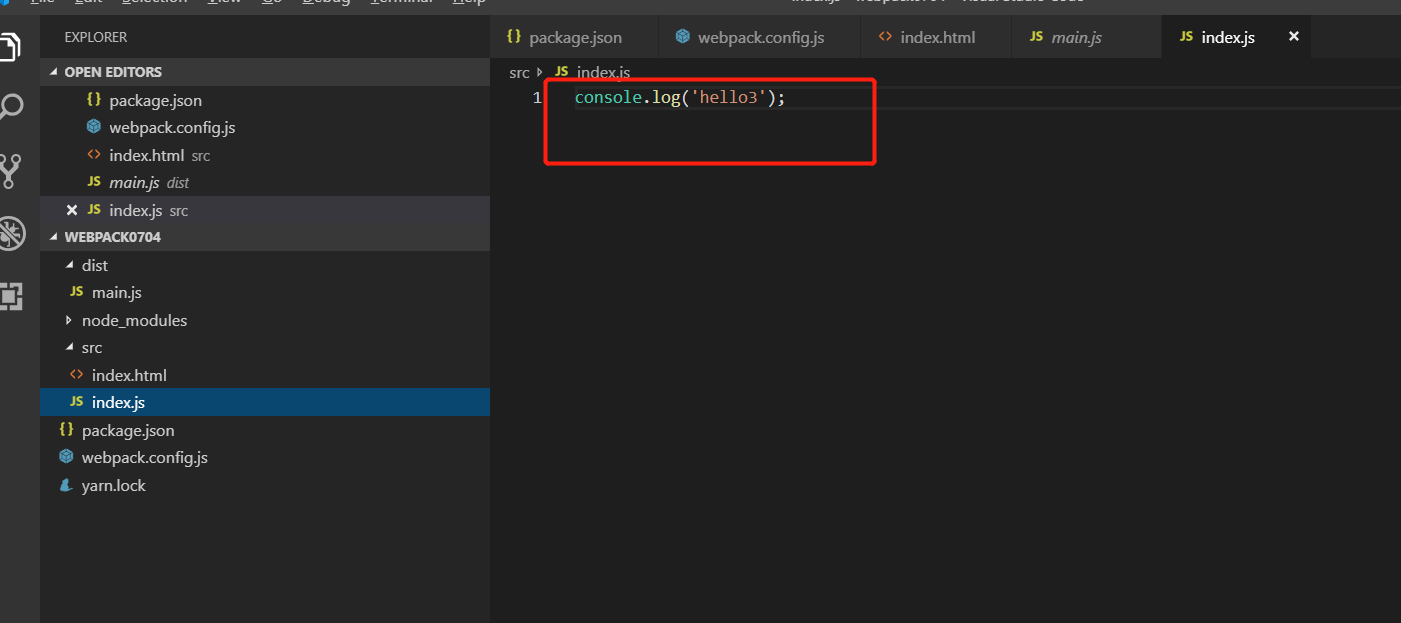Collapse the dist folder
This screenshot has height=623, width=1401.
pos(70,264)
